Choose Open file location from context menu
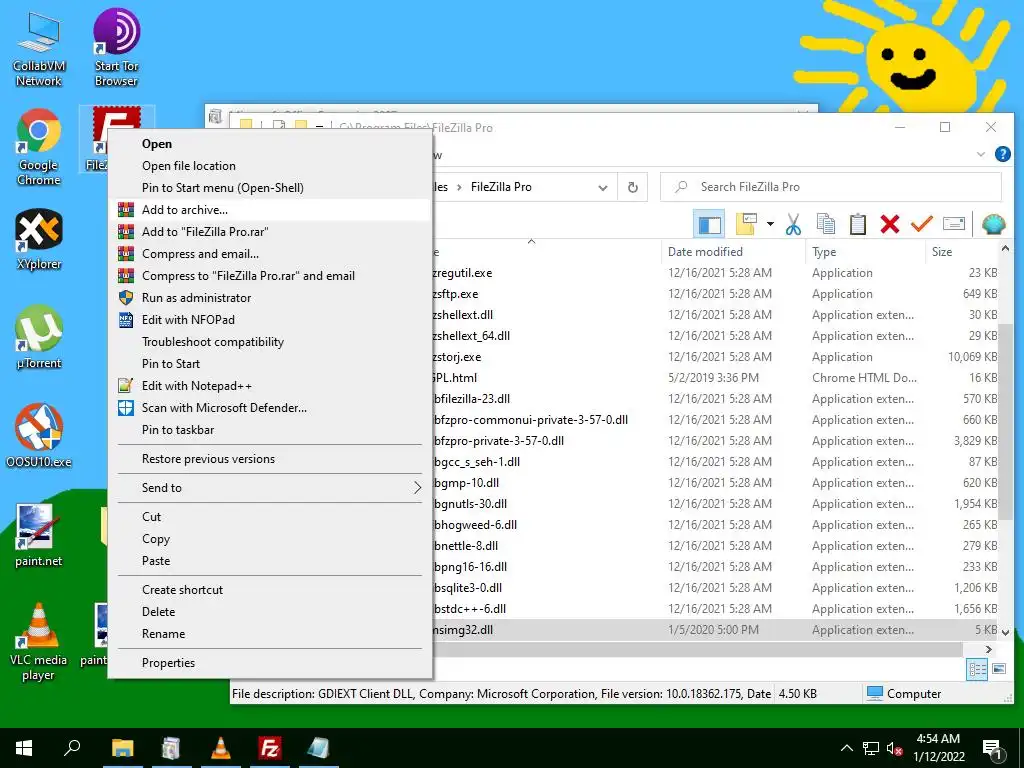This screenshot has width=1024, height=768. [x=270, y=166]
